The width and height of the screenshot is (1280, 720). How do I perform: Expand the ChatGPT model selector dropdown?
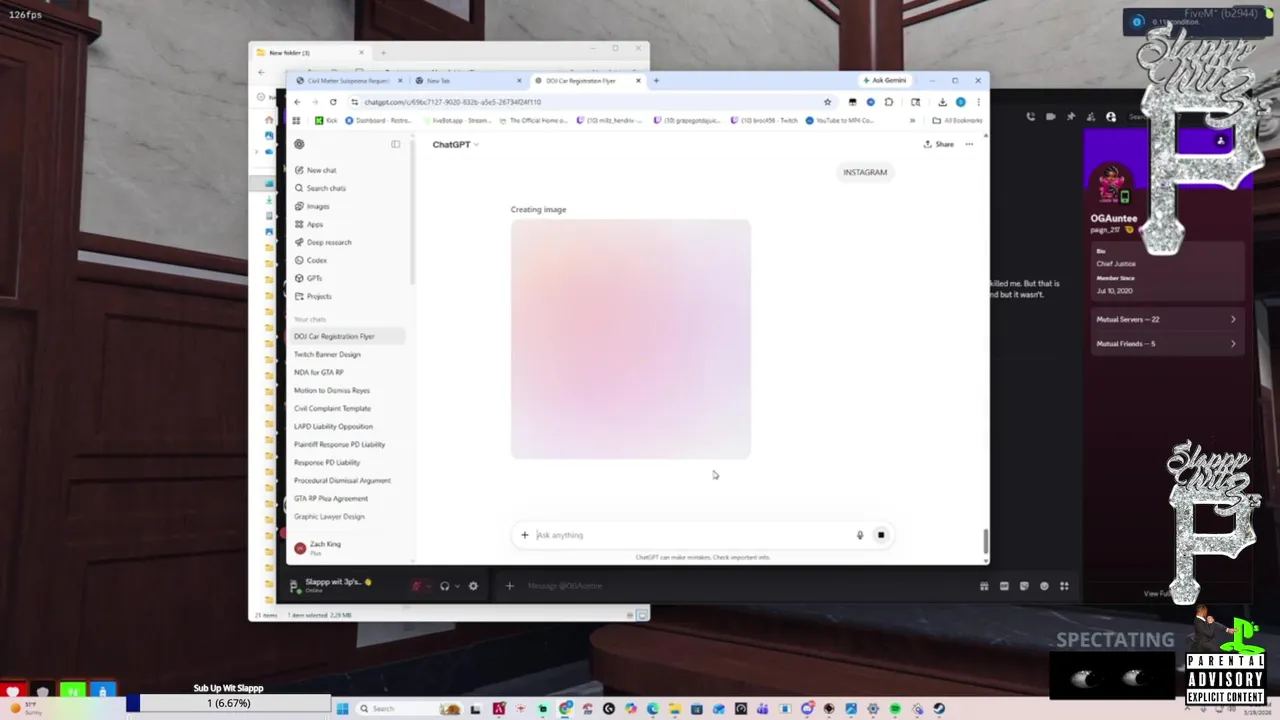pos(455,144)
